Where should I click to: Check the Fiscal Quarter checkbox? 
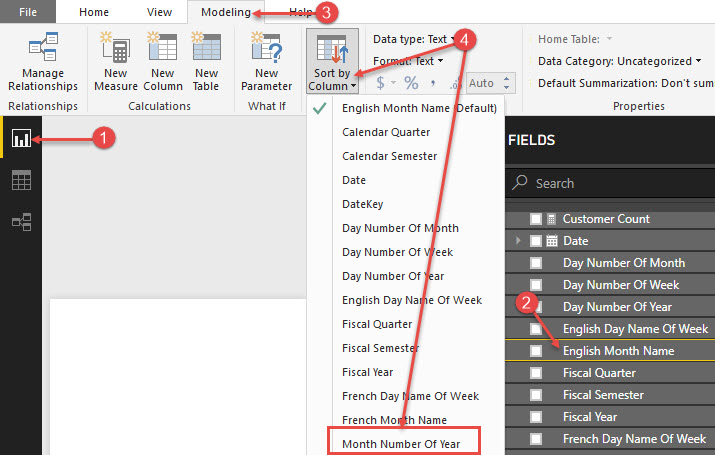pos(536,373)
